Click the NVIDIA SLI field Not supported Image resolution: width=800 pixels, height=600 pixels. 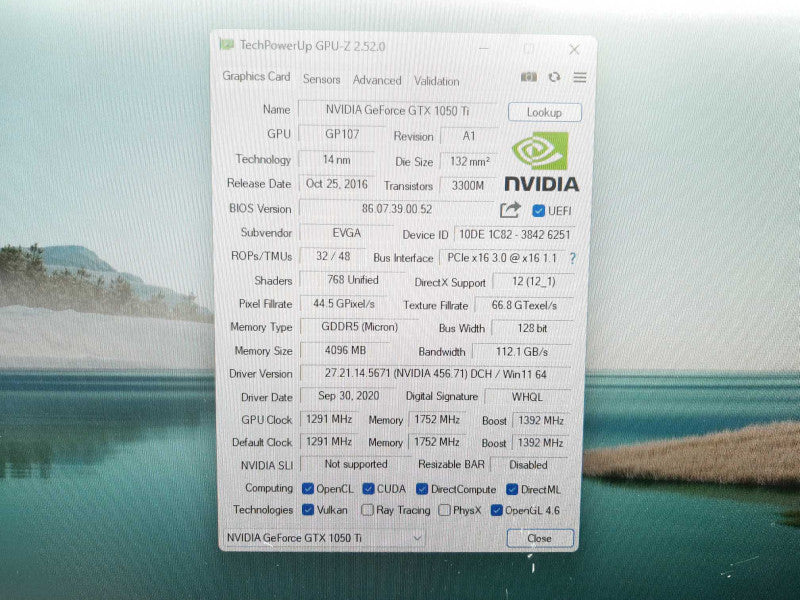pos(356,464)
